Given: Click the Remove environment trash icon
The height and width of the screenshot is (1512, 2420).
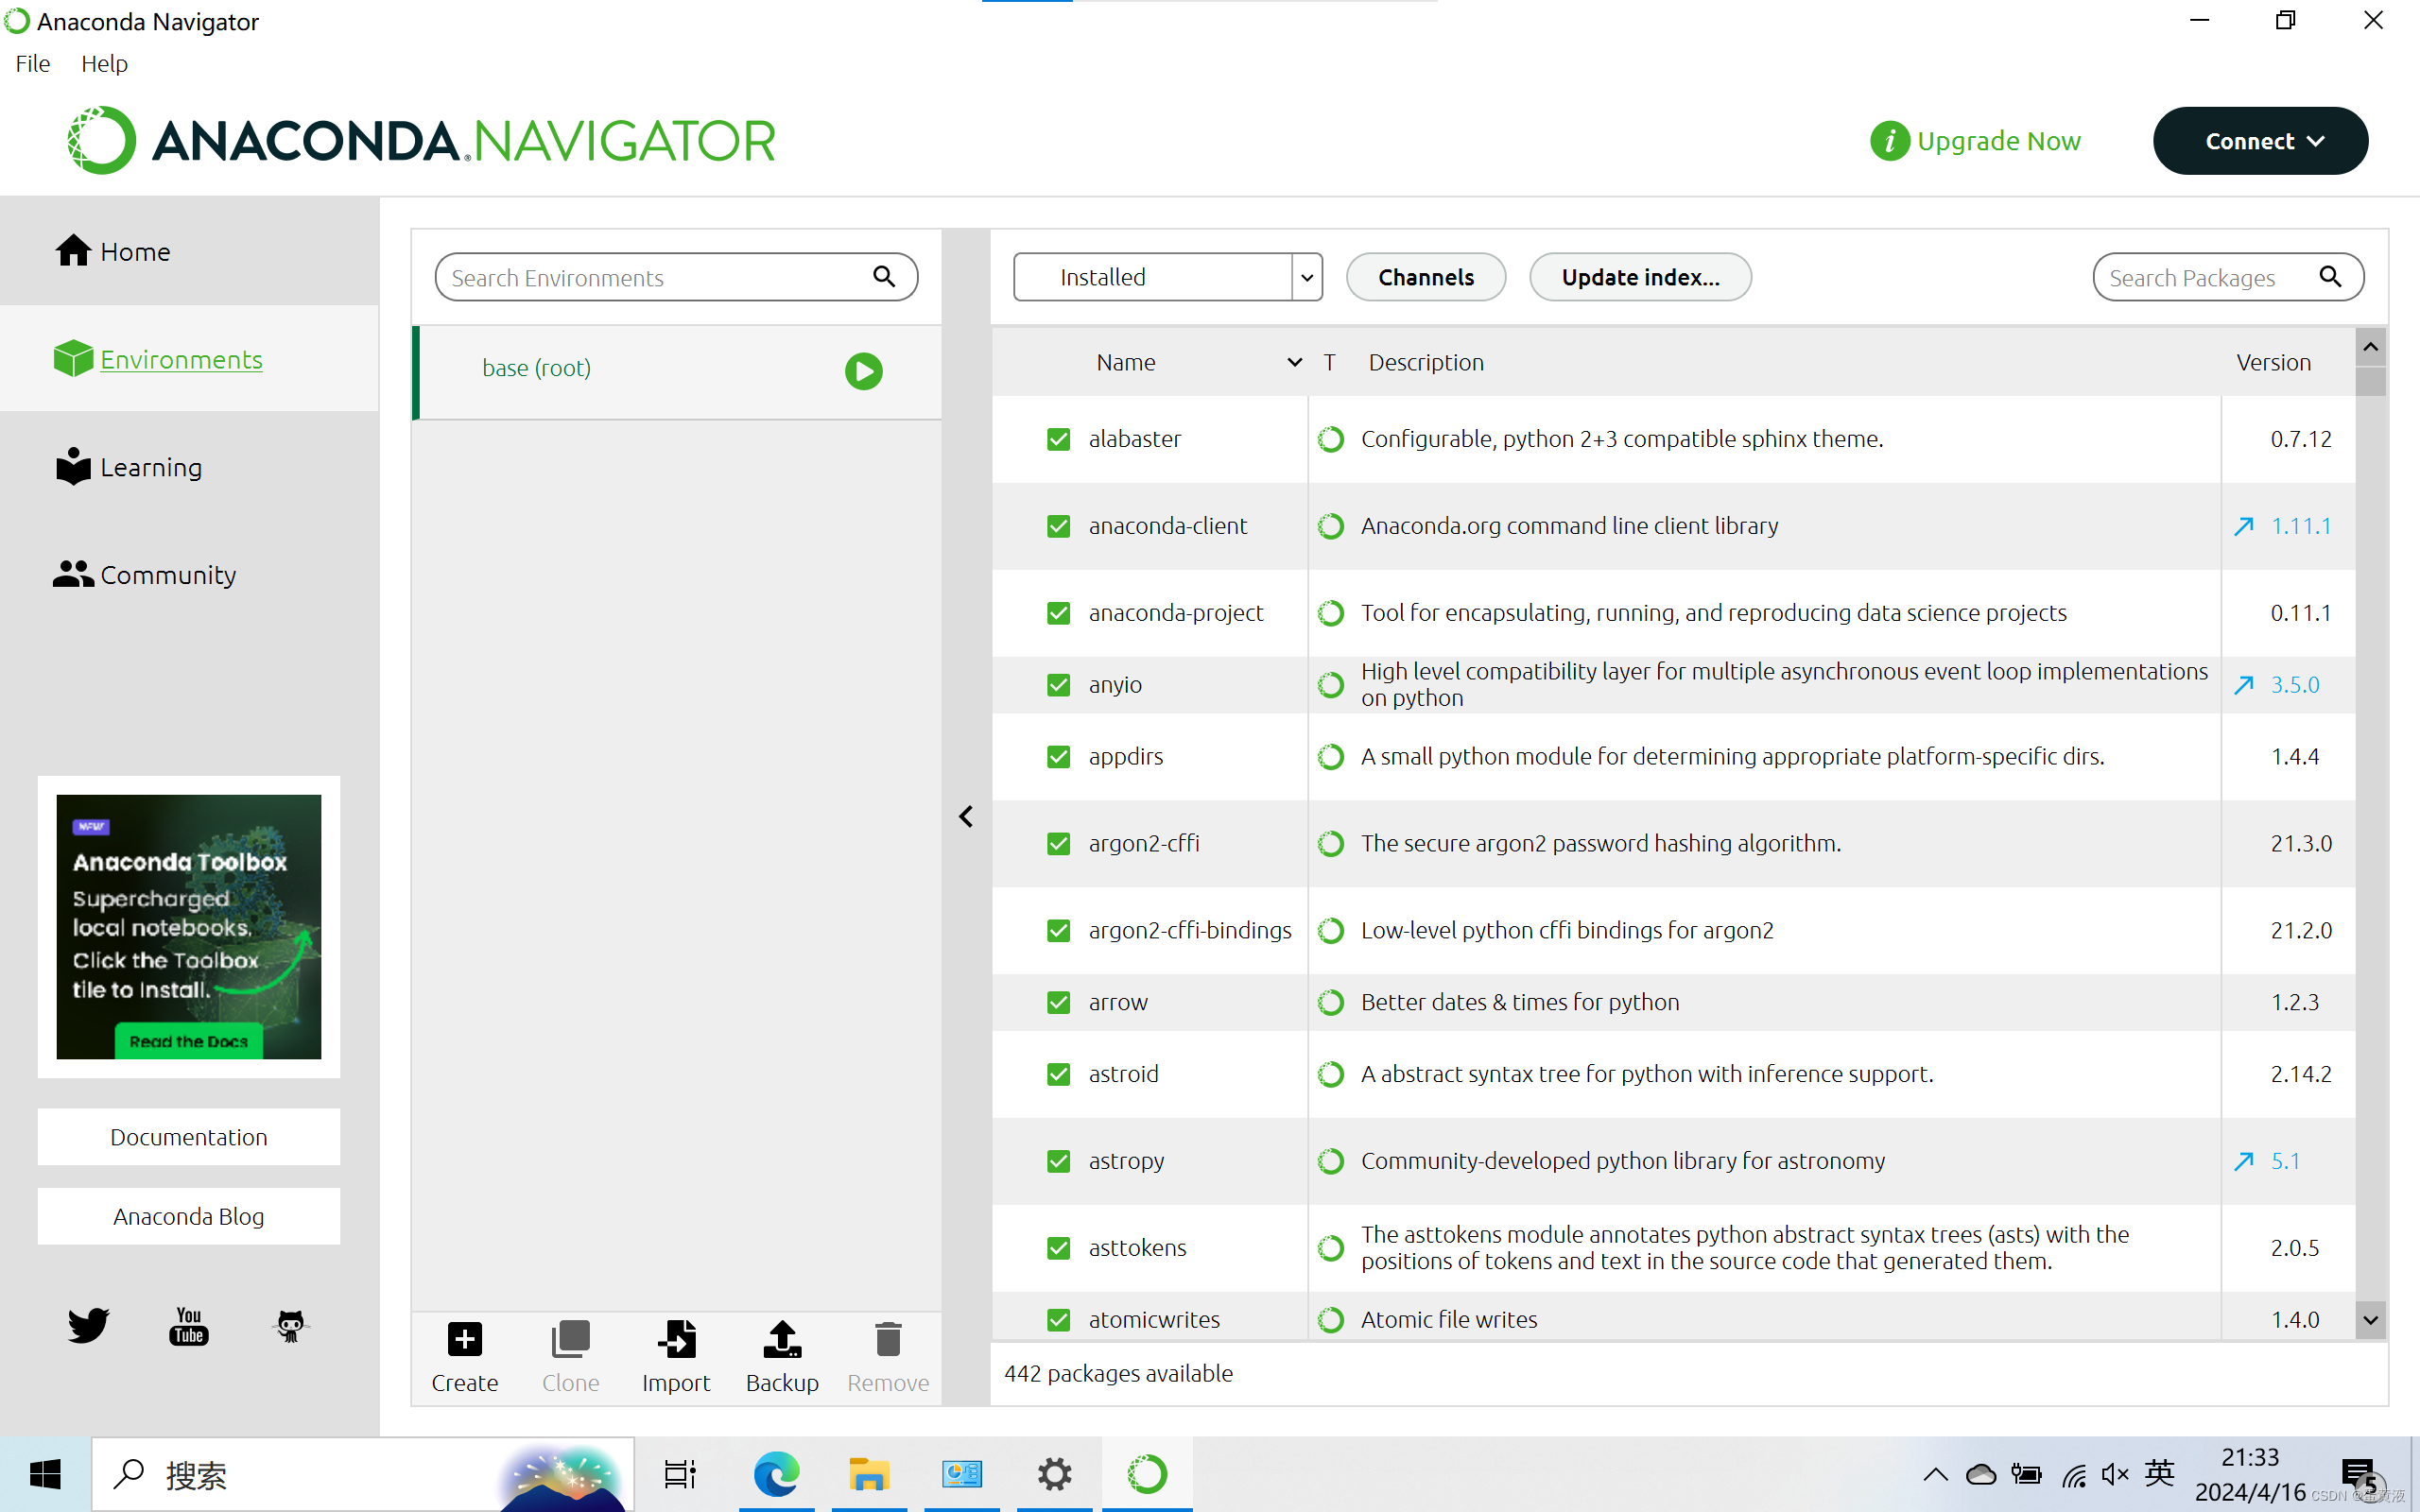Looking at the screenshot, I should click(x=888, y=1340).
